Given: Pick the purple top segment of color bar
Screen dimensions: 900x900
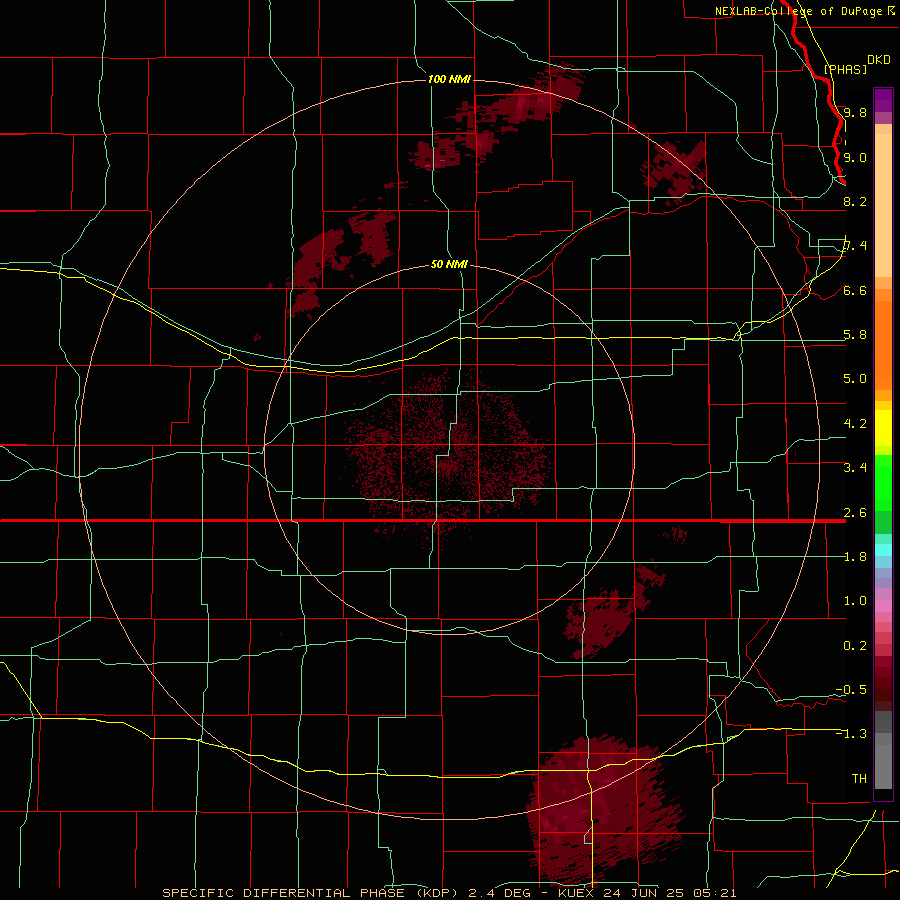Looking at the screenshot, I should pos(883,100).
